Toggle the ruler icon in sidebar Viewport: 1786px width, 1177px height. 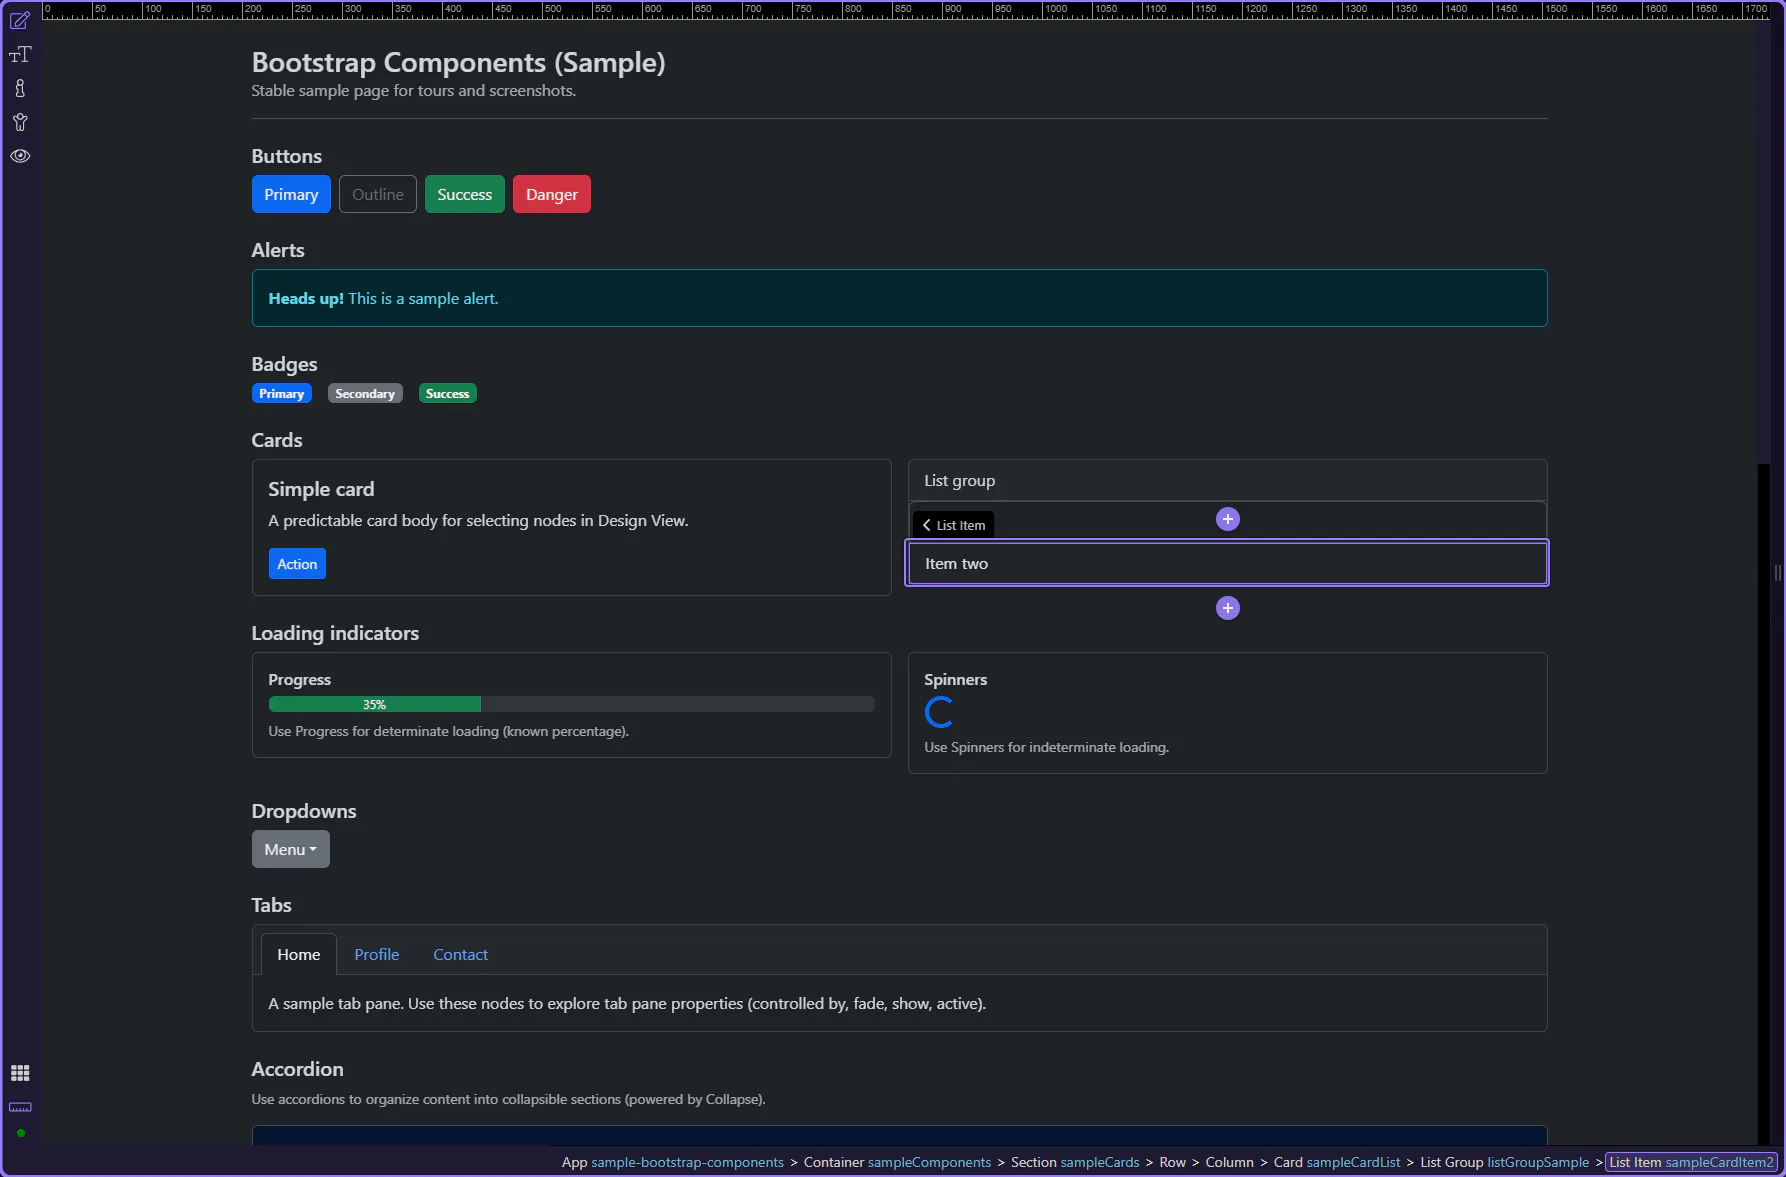(20, 1107)
